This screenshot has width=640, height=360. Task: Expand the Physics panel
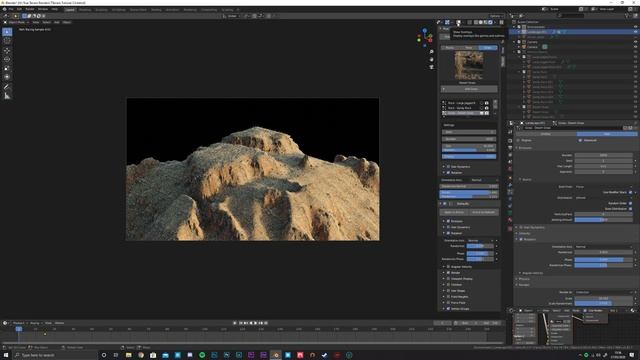pos(517,279)
